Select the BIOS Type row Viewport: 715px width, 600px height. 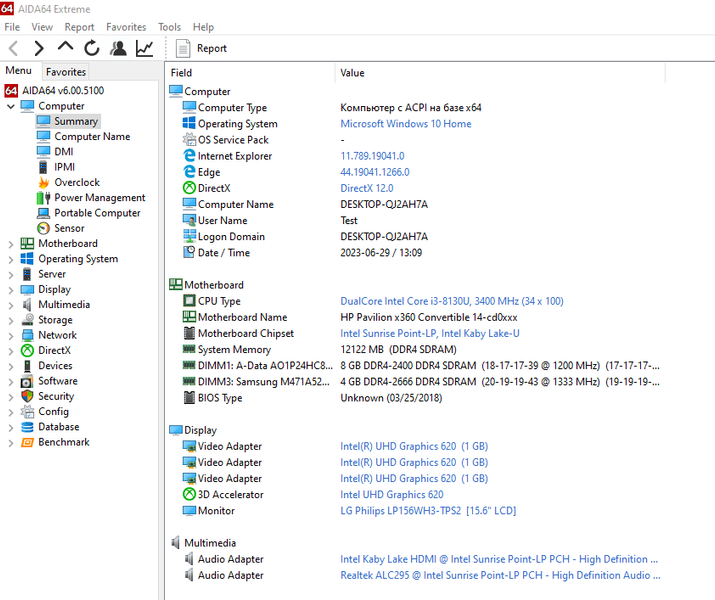tap(415, 398)
